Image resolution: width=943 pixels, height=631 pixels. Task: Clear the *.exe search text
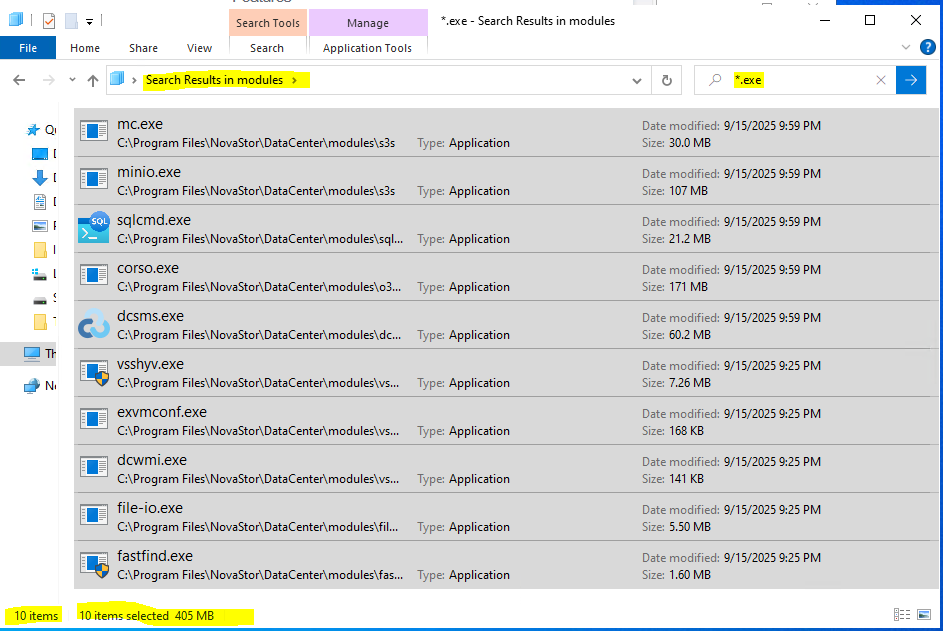[x=881, y=80]
